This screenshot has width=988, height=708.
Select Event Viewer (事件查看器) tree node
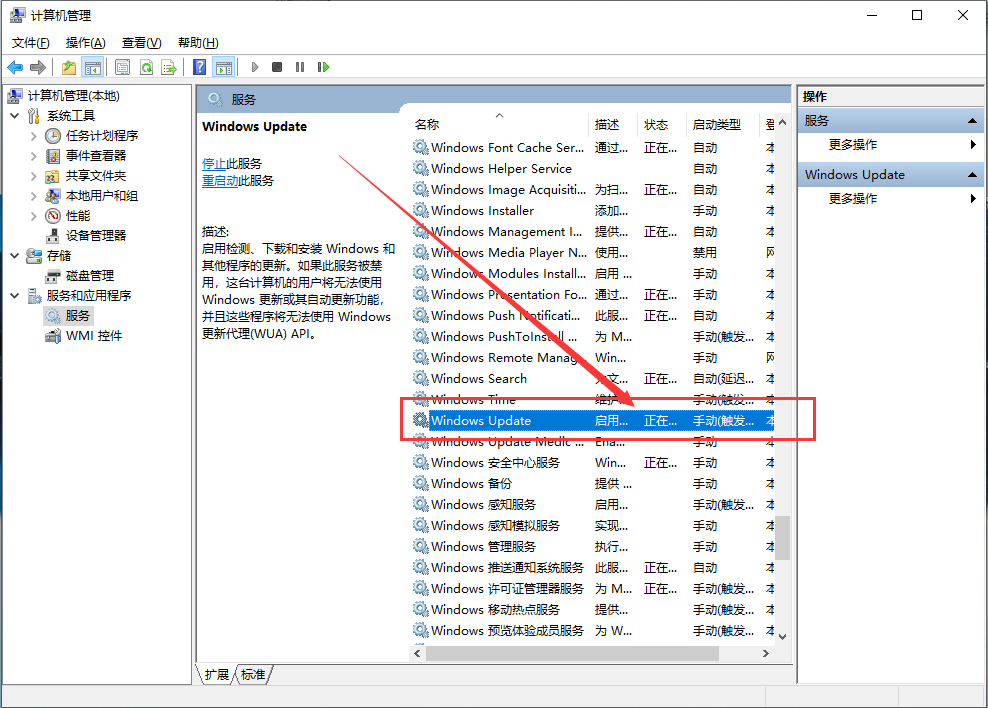tap(96, 156)
